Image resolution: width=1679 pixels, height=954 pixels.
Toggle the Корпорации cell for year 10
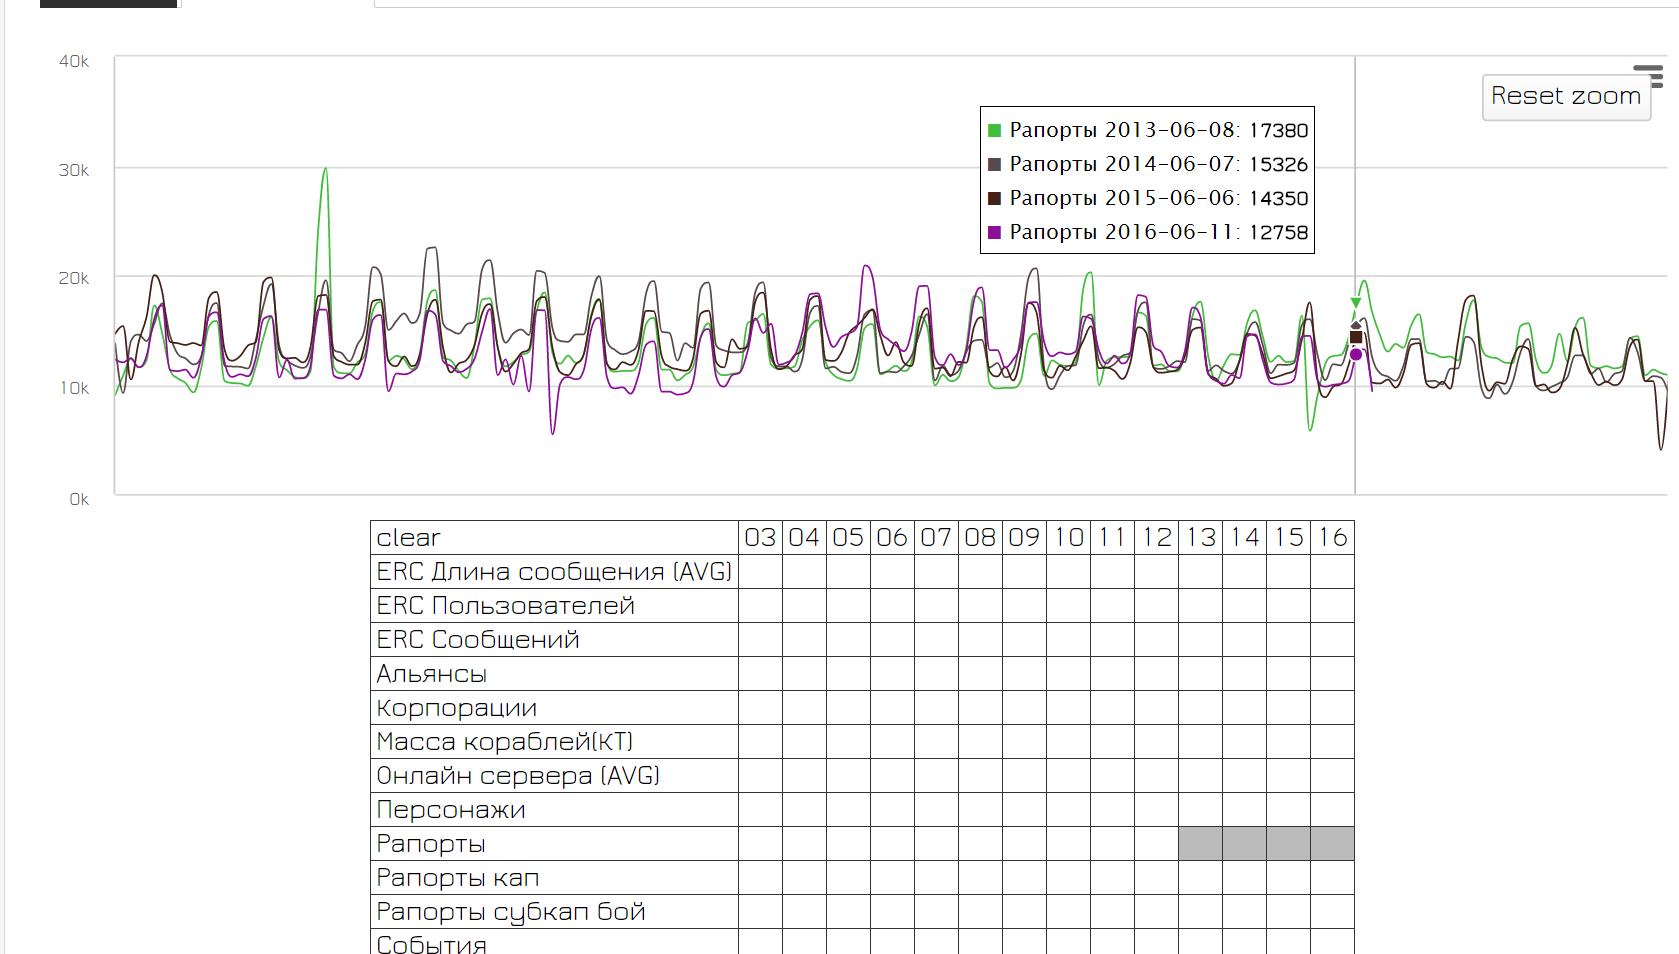pos(1068,708)
